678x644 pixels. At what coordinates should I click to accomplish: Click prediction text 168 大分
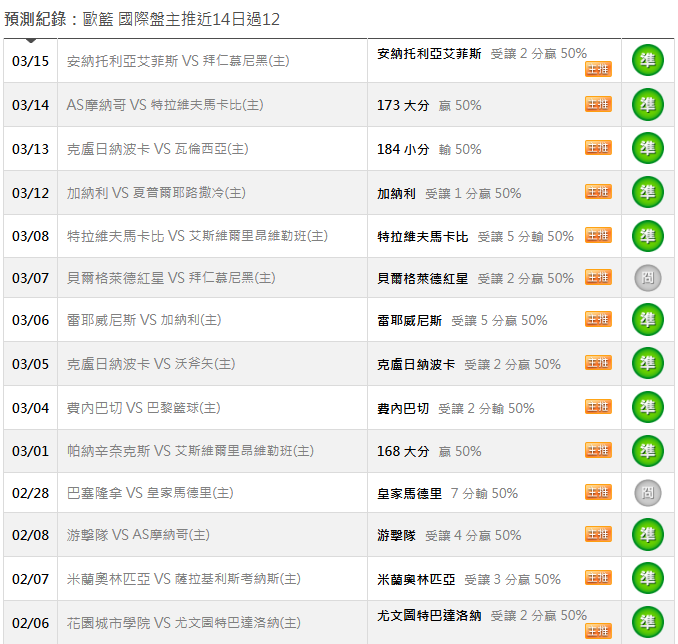(x=403, y=451)
